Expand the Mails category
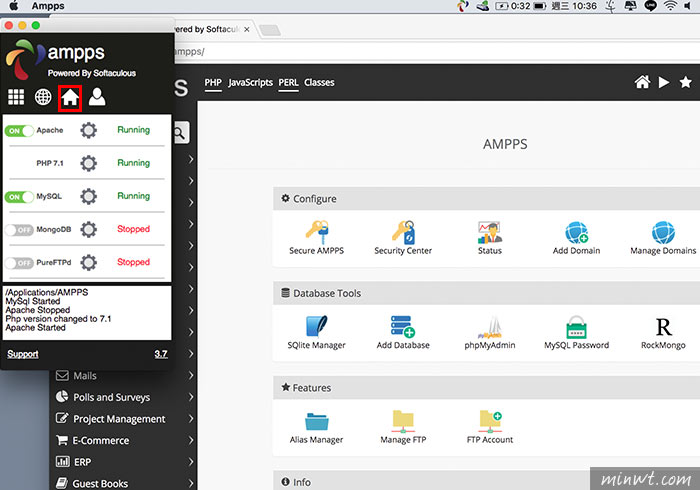Viewport: 700px width, 490px height. click(191, 375)
